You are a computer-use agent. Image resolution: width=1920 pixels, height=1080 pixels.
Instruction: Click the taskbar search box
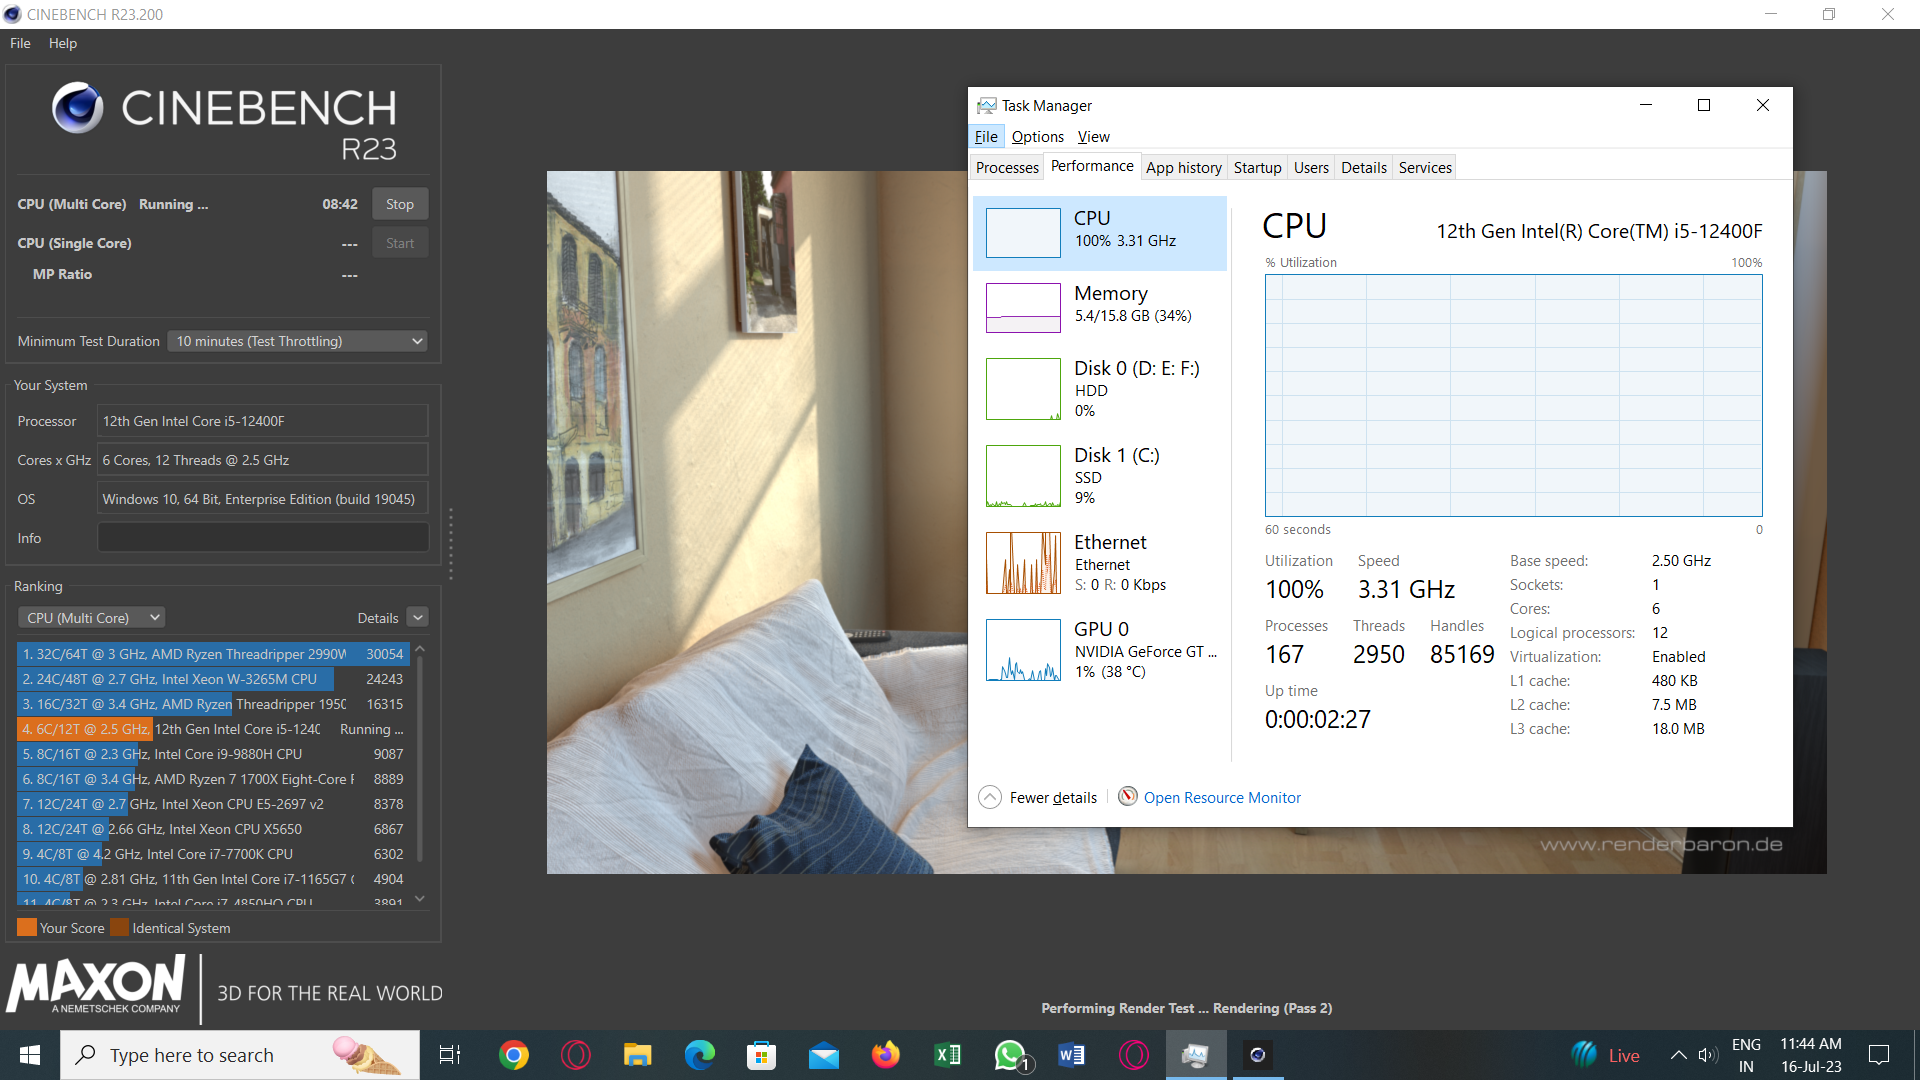(x=240, y=1055)
